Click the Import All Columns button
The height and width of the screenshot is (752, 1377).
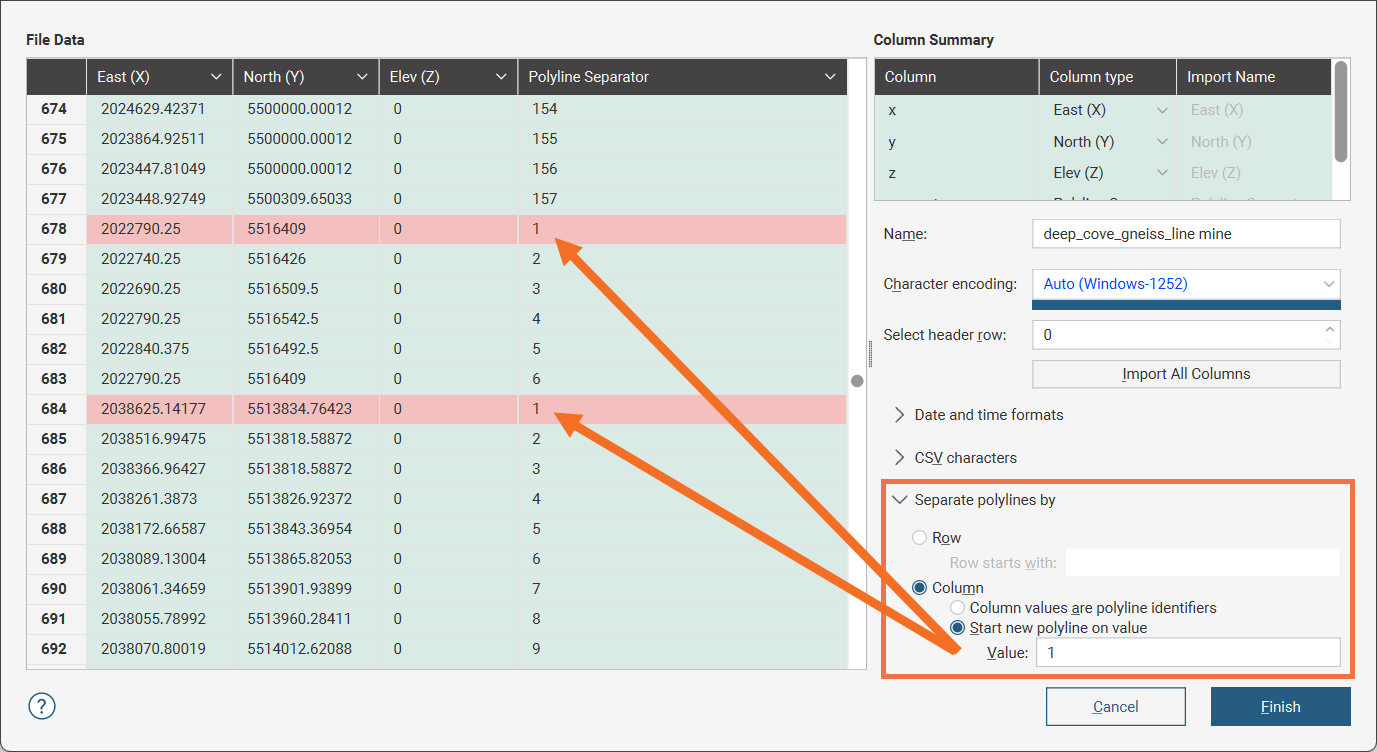coord(1185,374)
